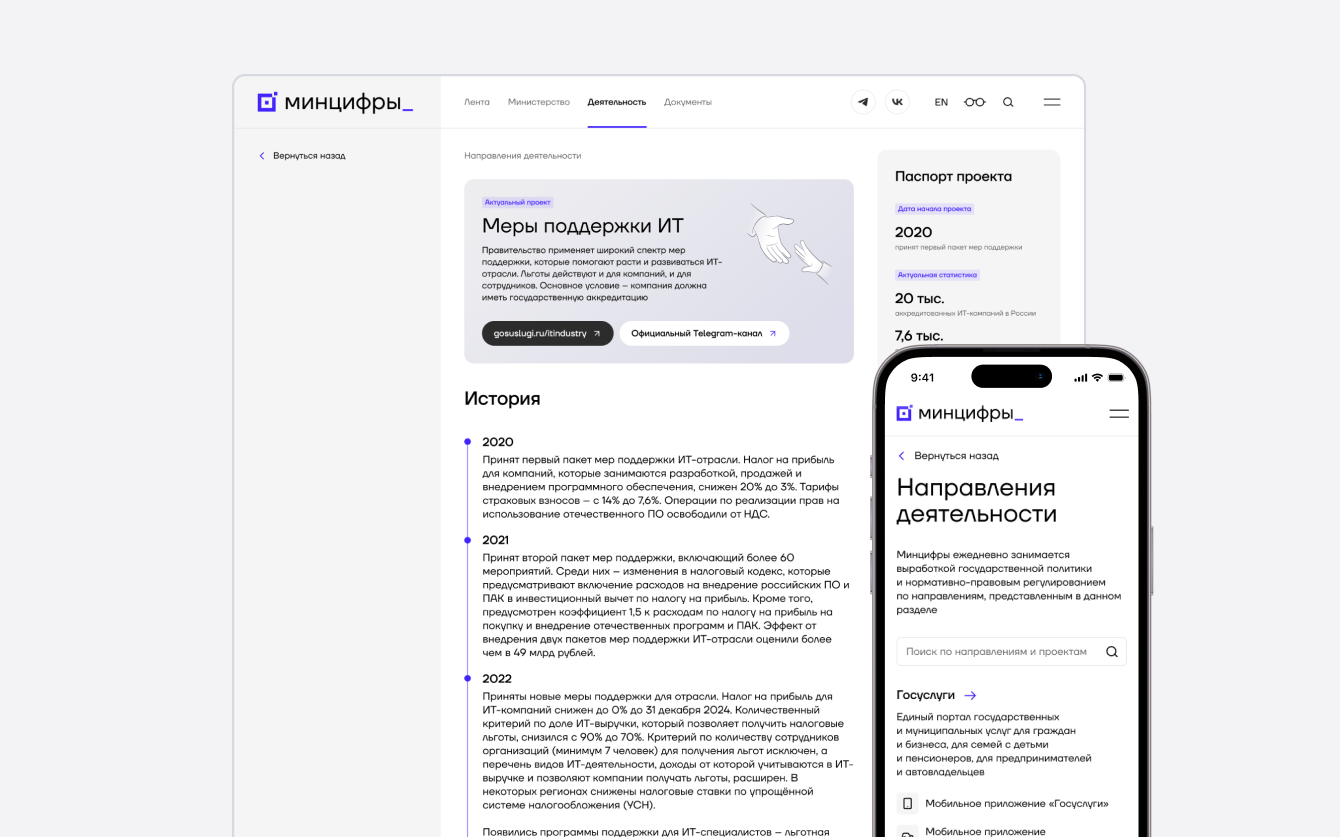Viewport: 1340px width, 837px height.
Task: Select the 2020 entry in the История timeline
Action: click(498, 442)
